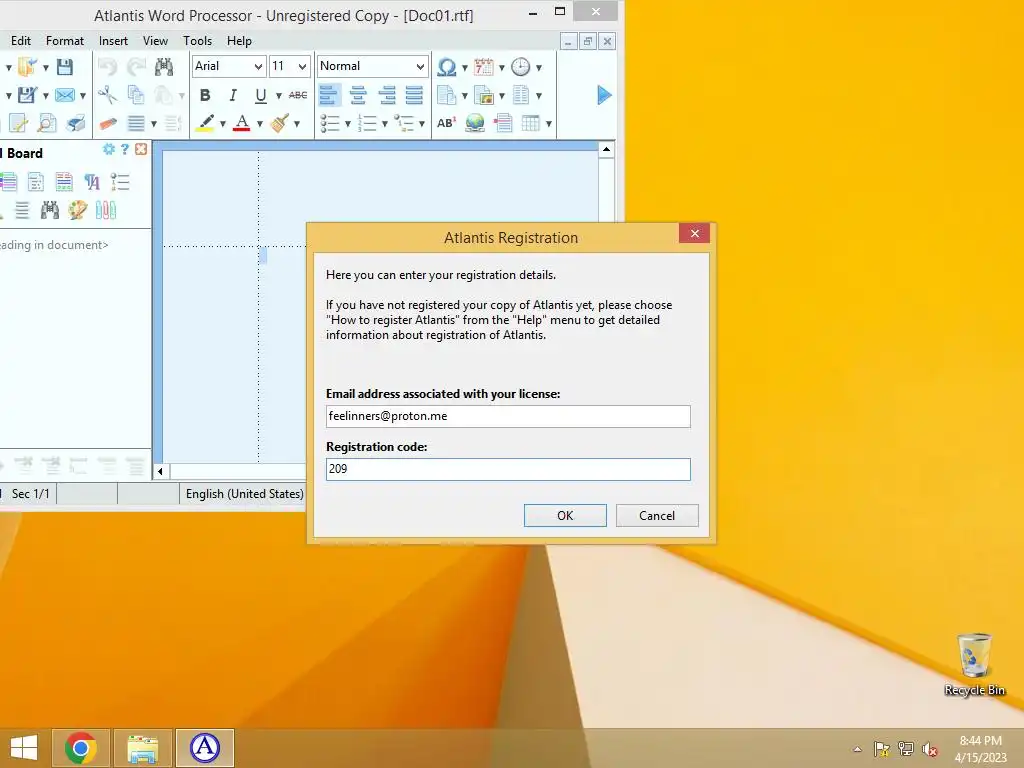Expand the arrow next to calendar date icon
This screenshot has width=1024, height=768.
coord(502,67)
